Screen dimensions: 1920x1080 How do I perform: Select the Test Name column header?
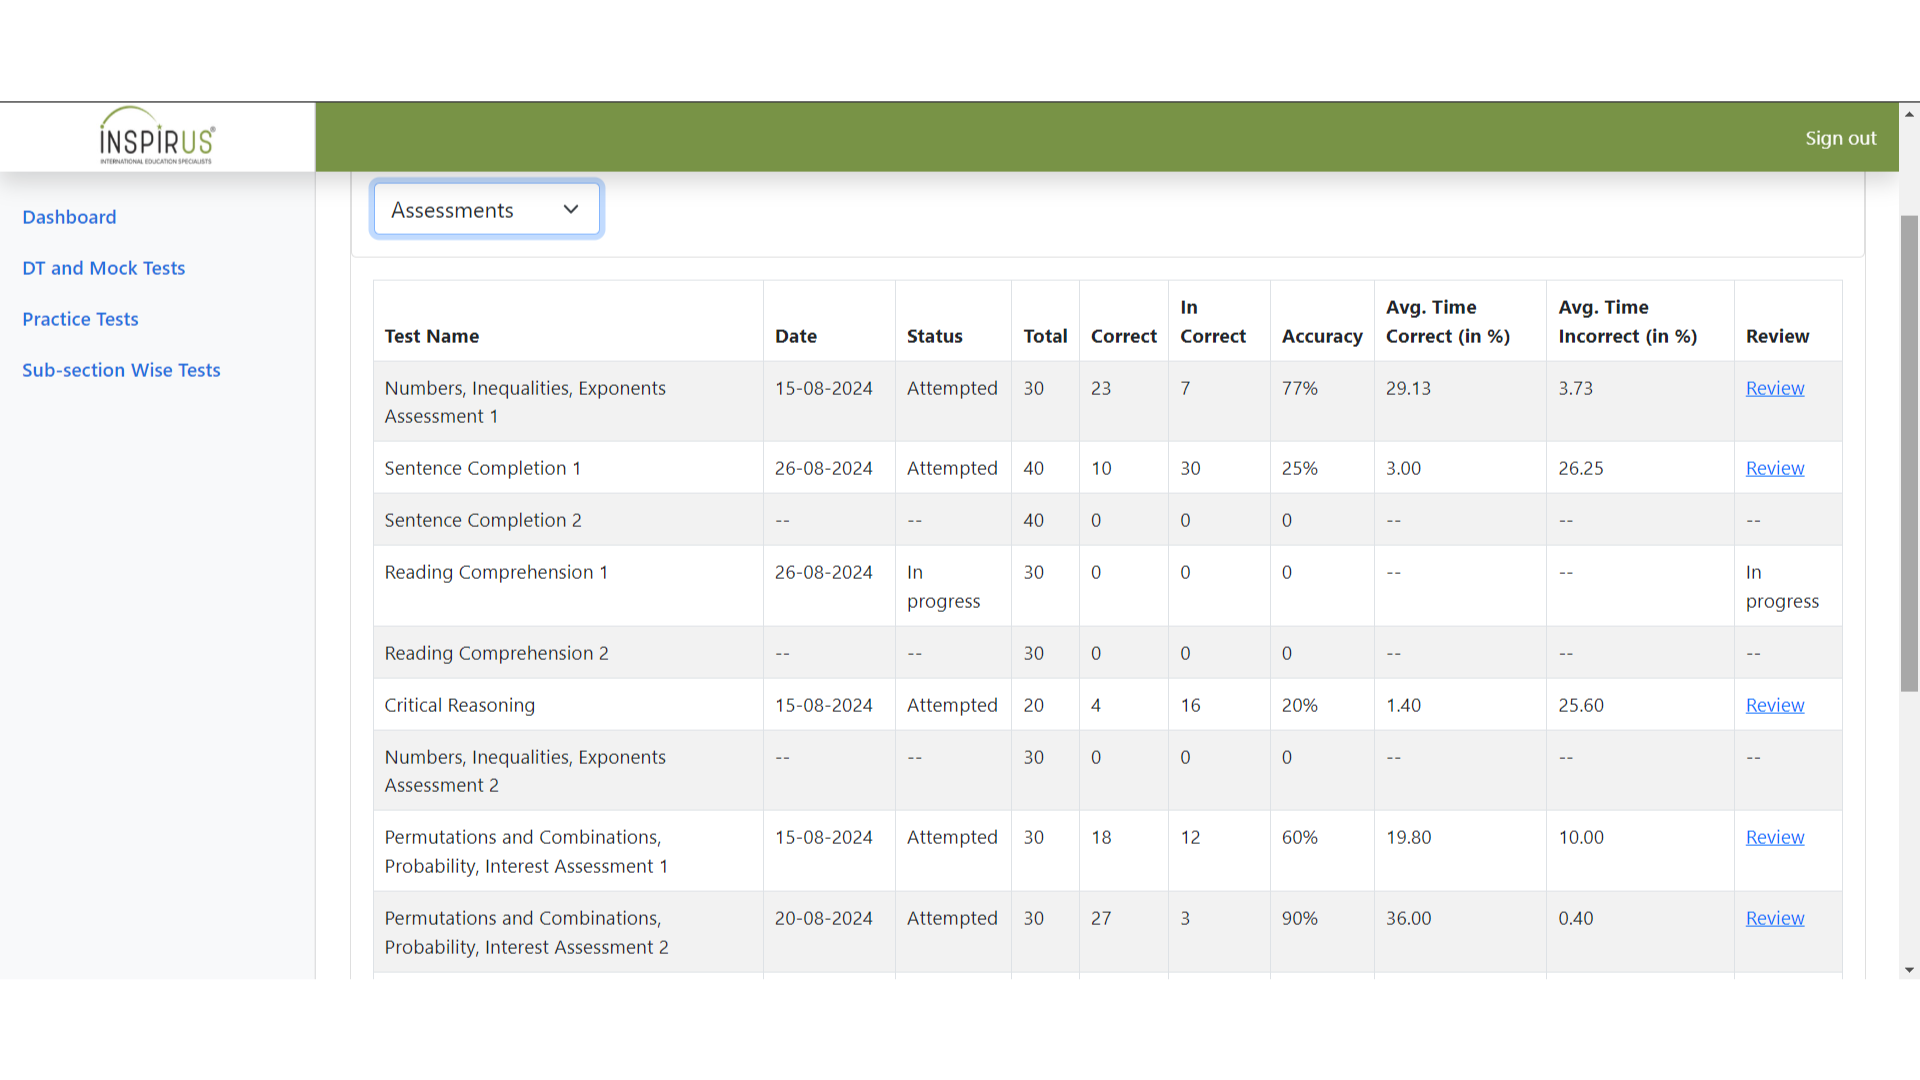[432, 336]
